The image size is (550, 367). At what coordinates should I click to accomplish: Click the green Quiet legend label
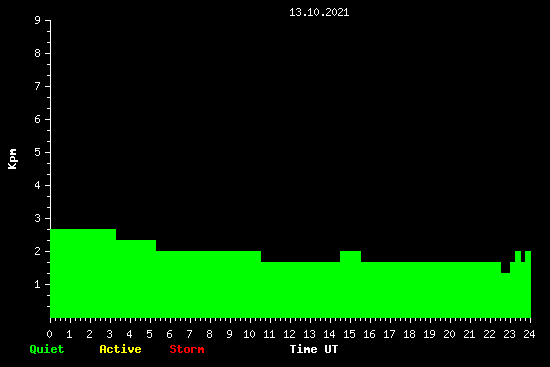coord(47,349)
